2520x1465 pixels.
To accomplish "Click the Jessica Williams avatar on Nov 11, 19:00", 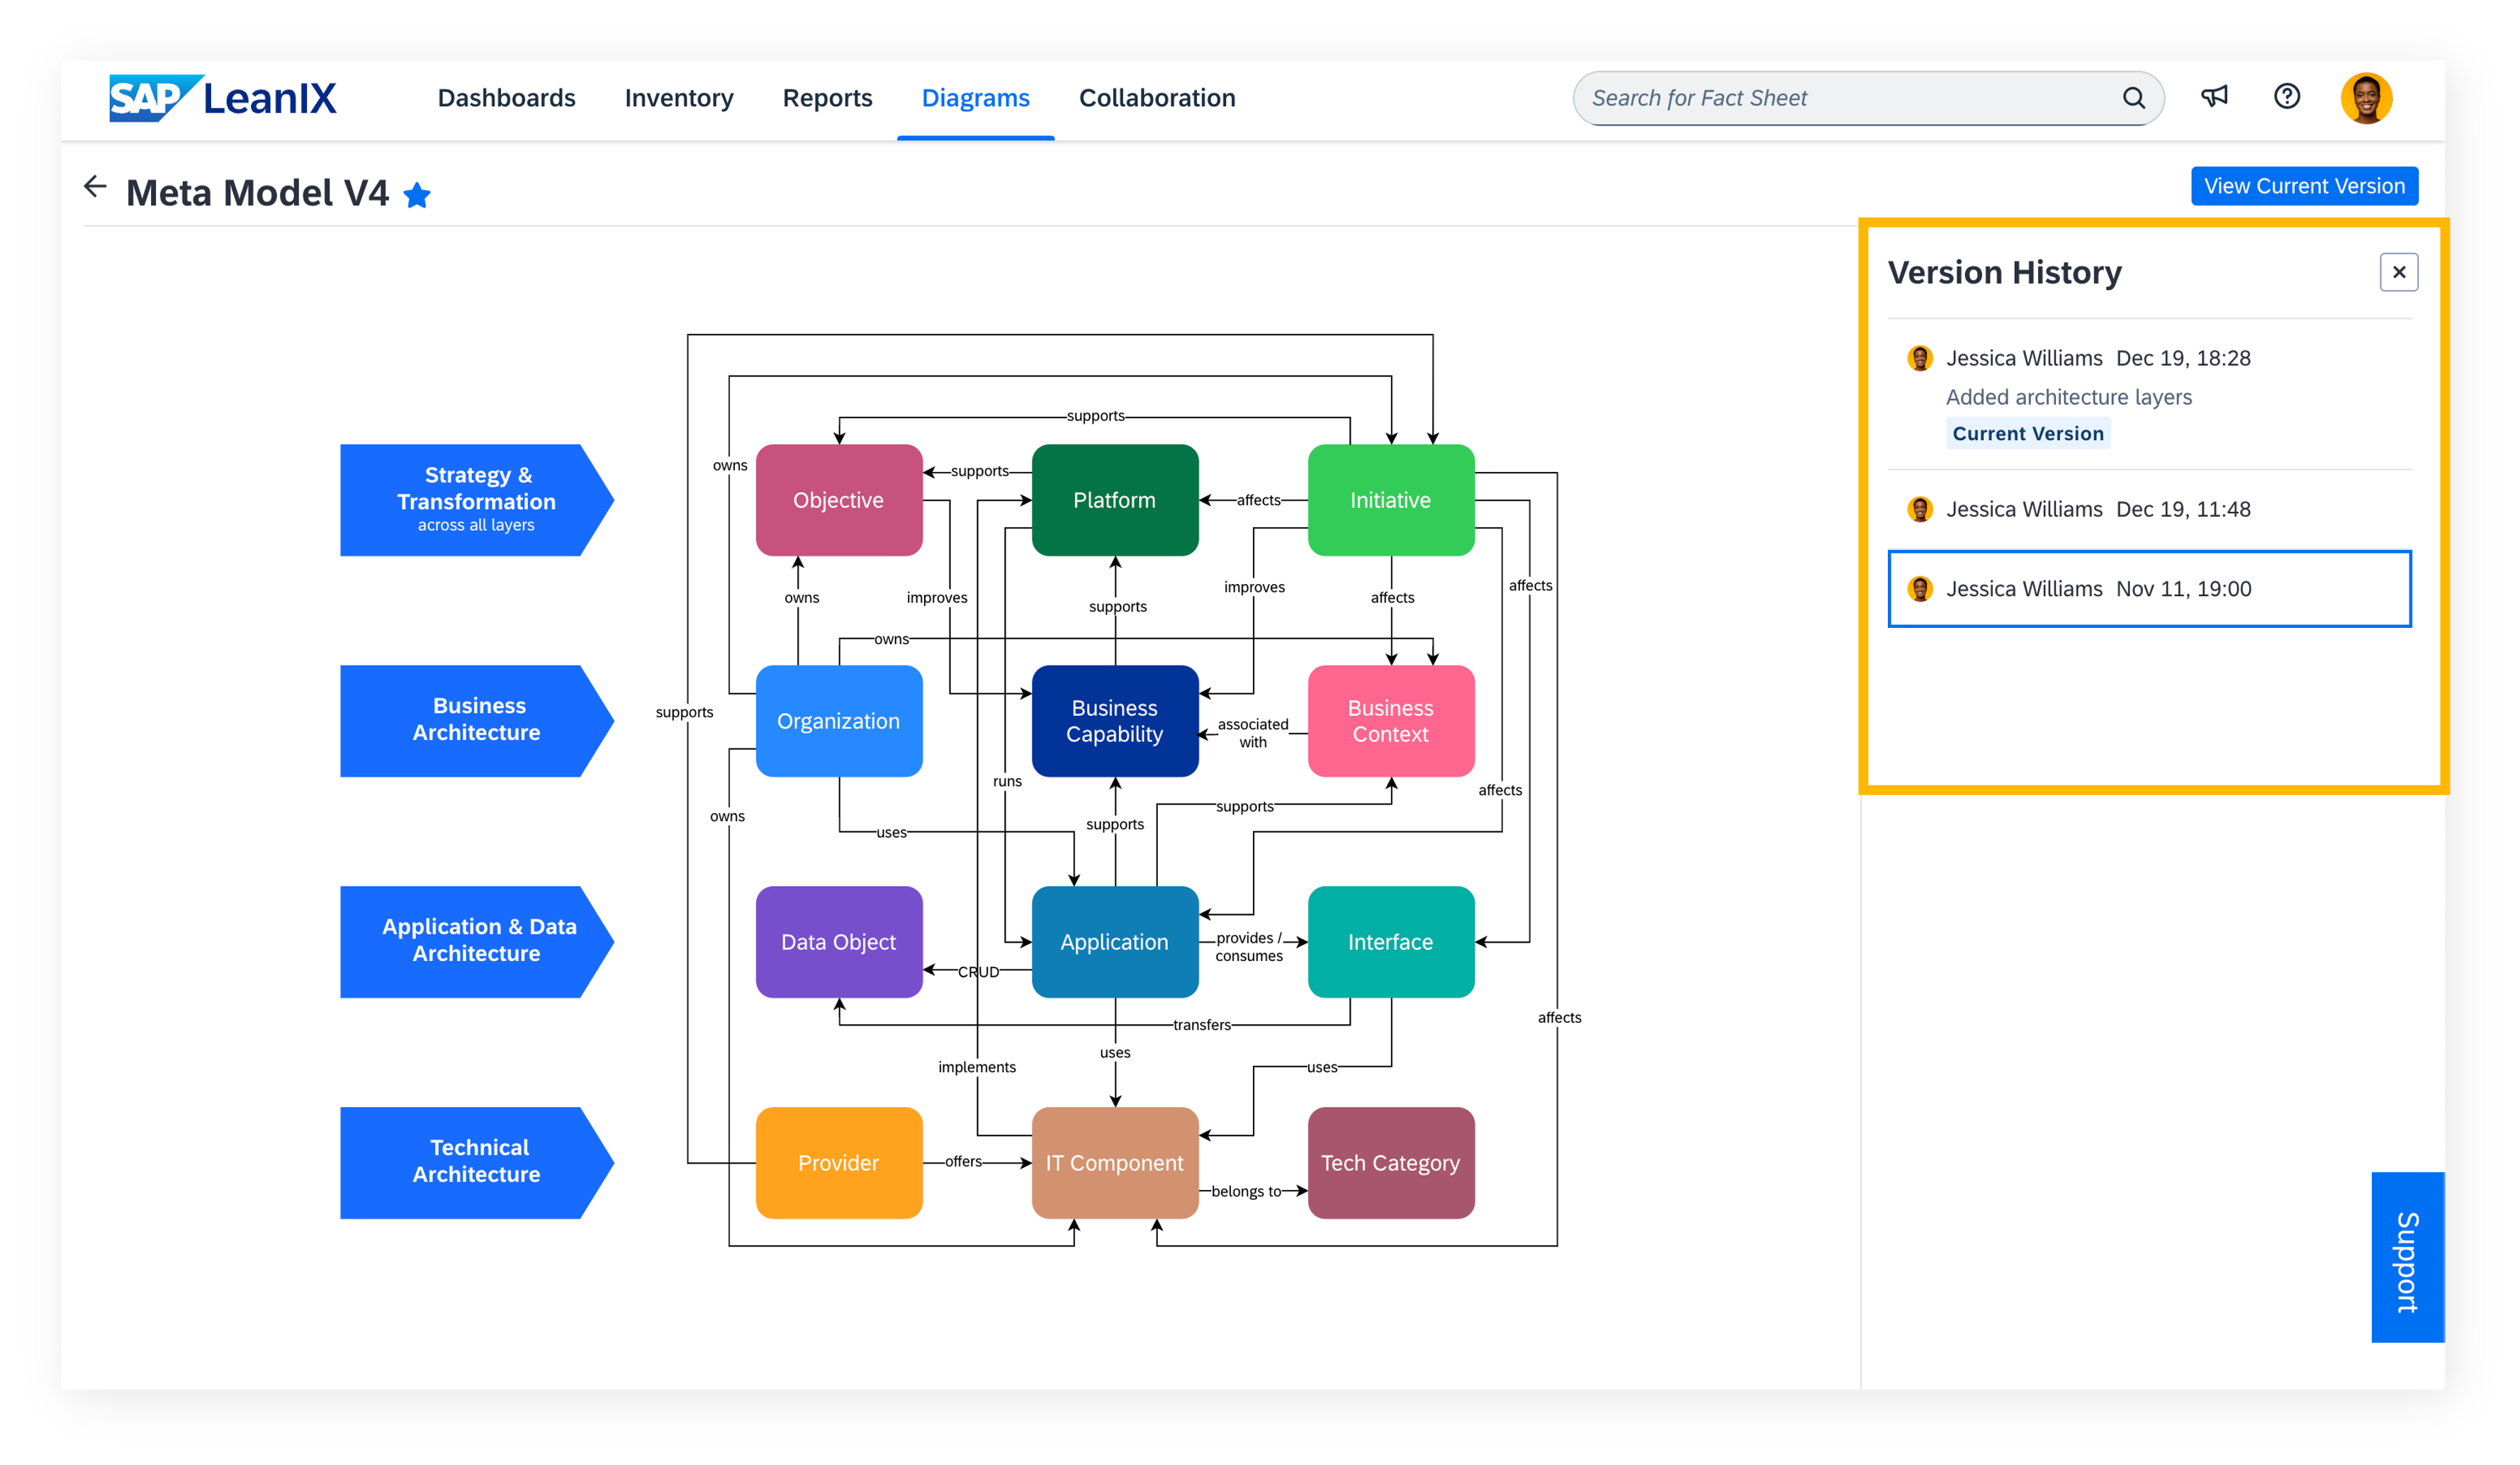I will [x=1919, y=589].
